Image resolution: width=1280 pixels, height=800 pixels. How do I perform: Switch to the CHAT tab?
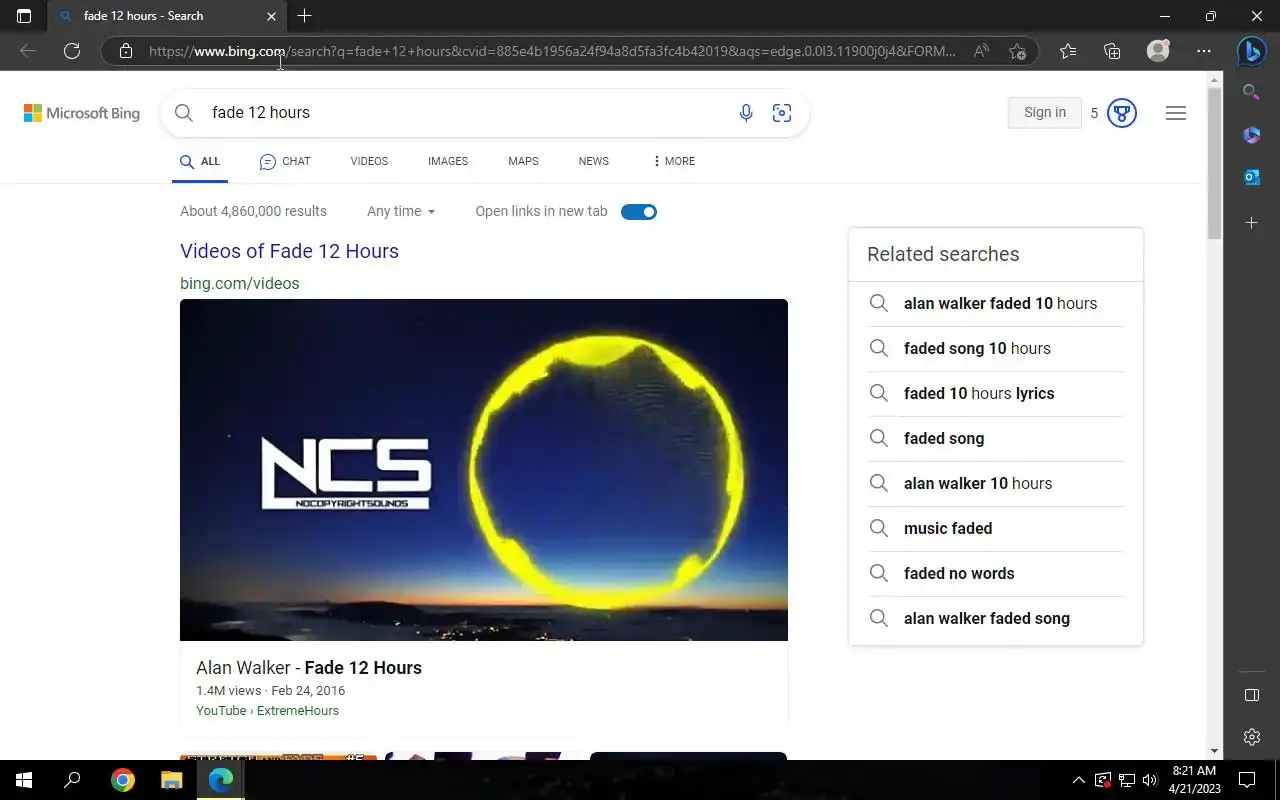(285, 161)
